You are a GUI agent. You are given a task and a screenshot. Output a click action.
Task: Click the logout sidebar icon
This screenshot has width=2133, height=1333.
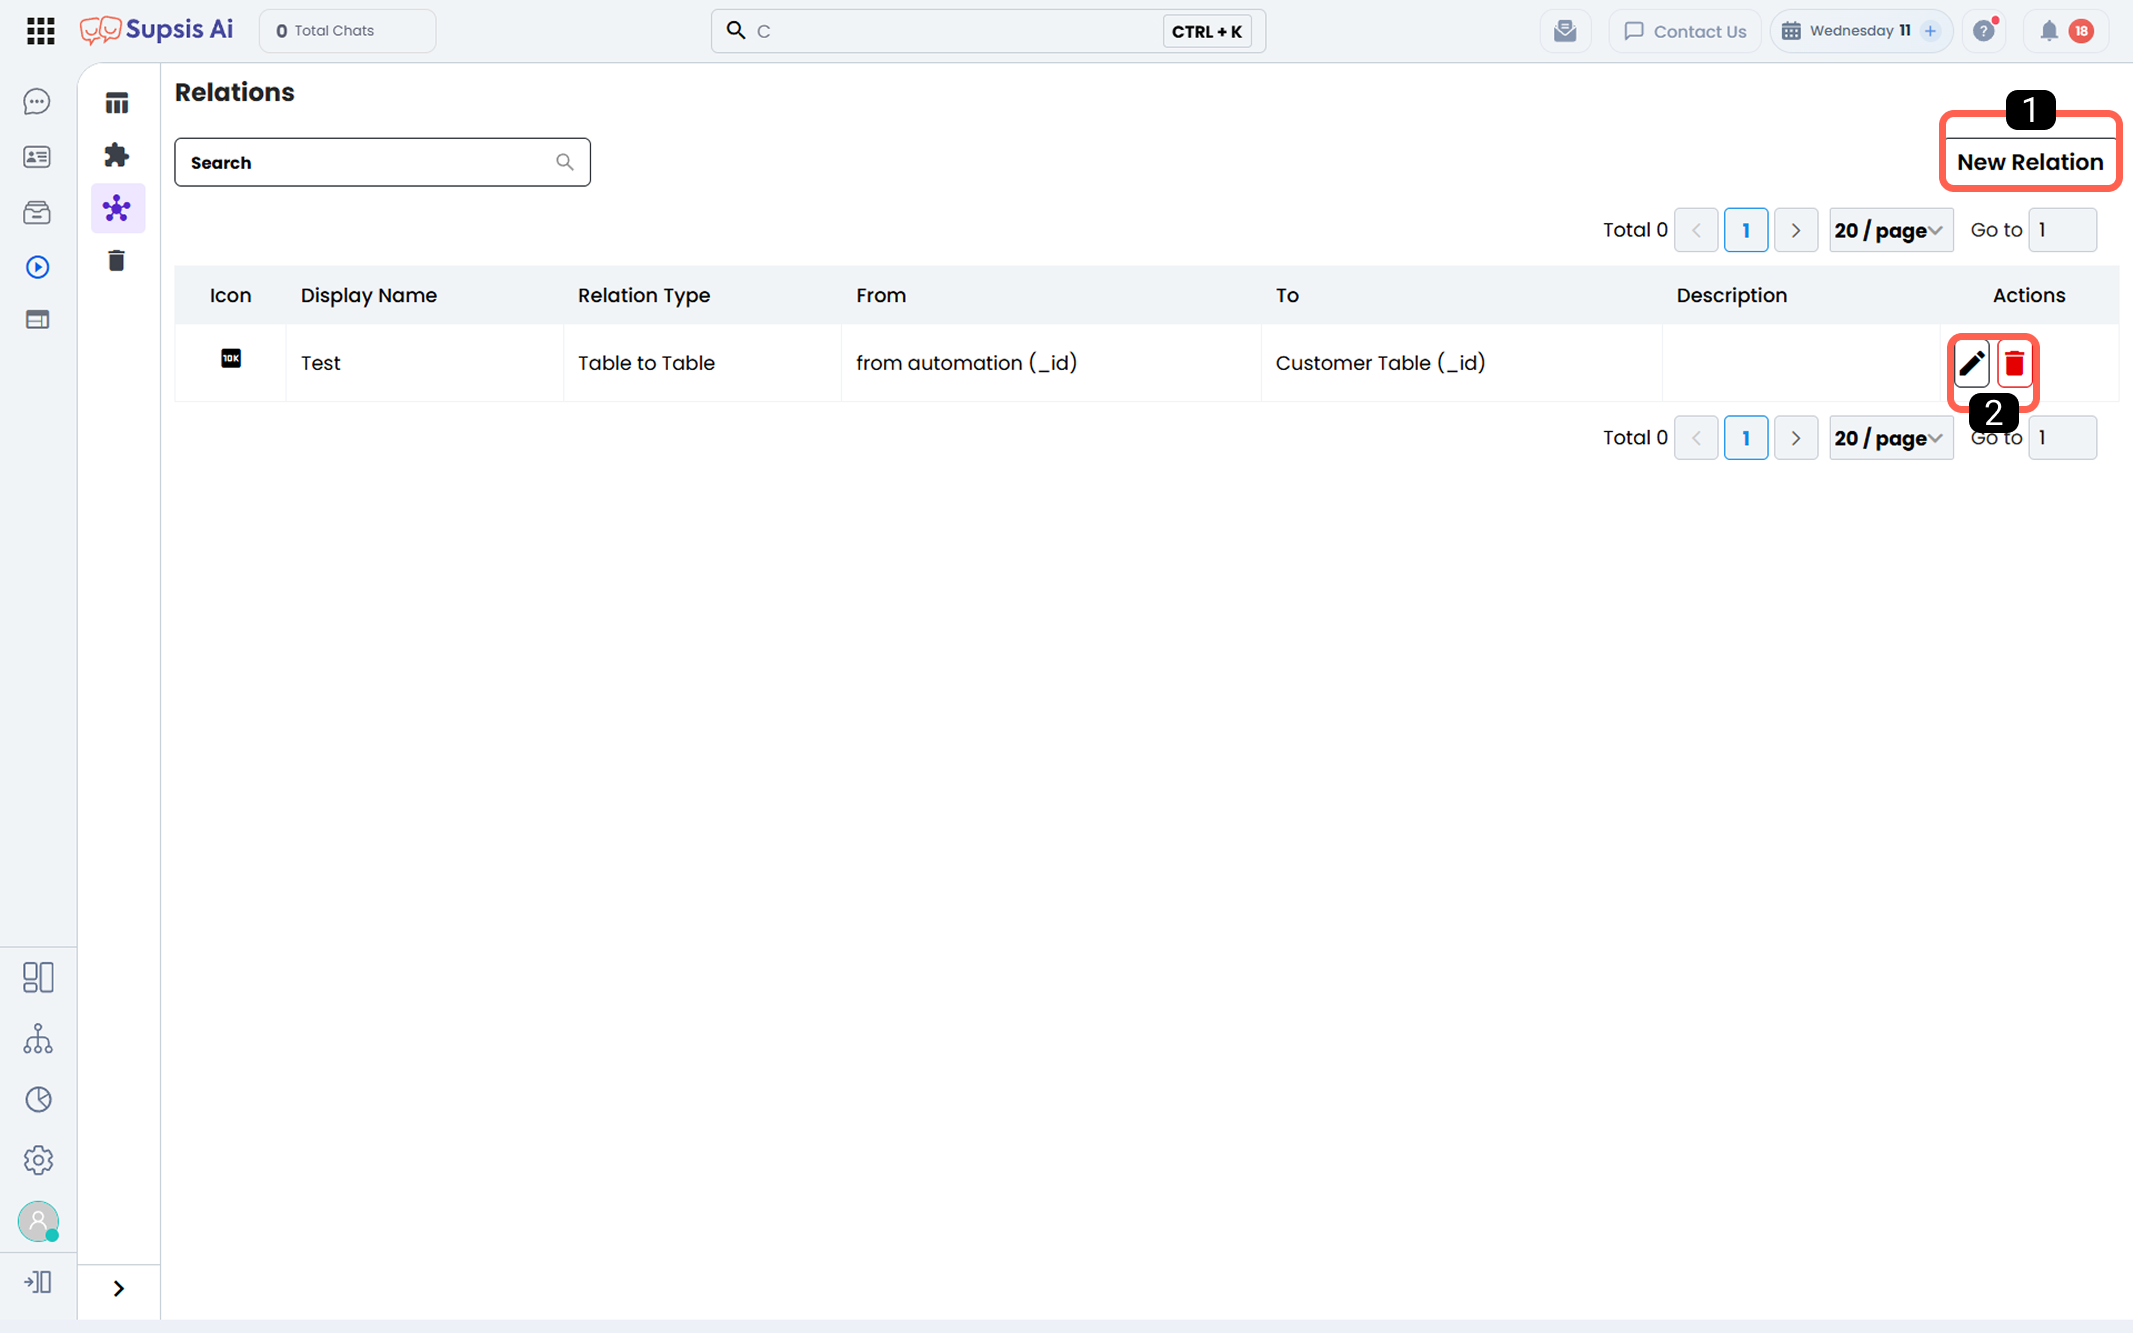[38, 1282]
